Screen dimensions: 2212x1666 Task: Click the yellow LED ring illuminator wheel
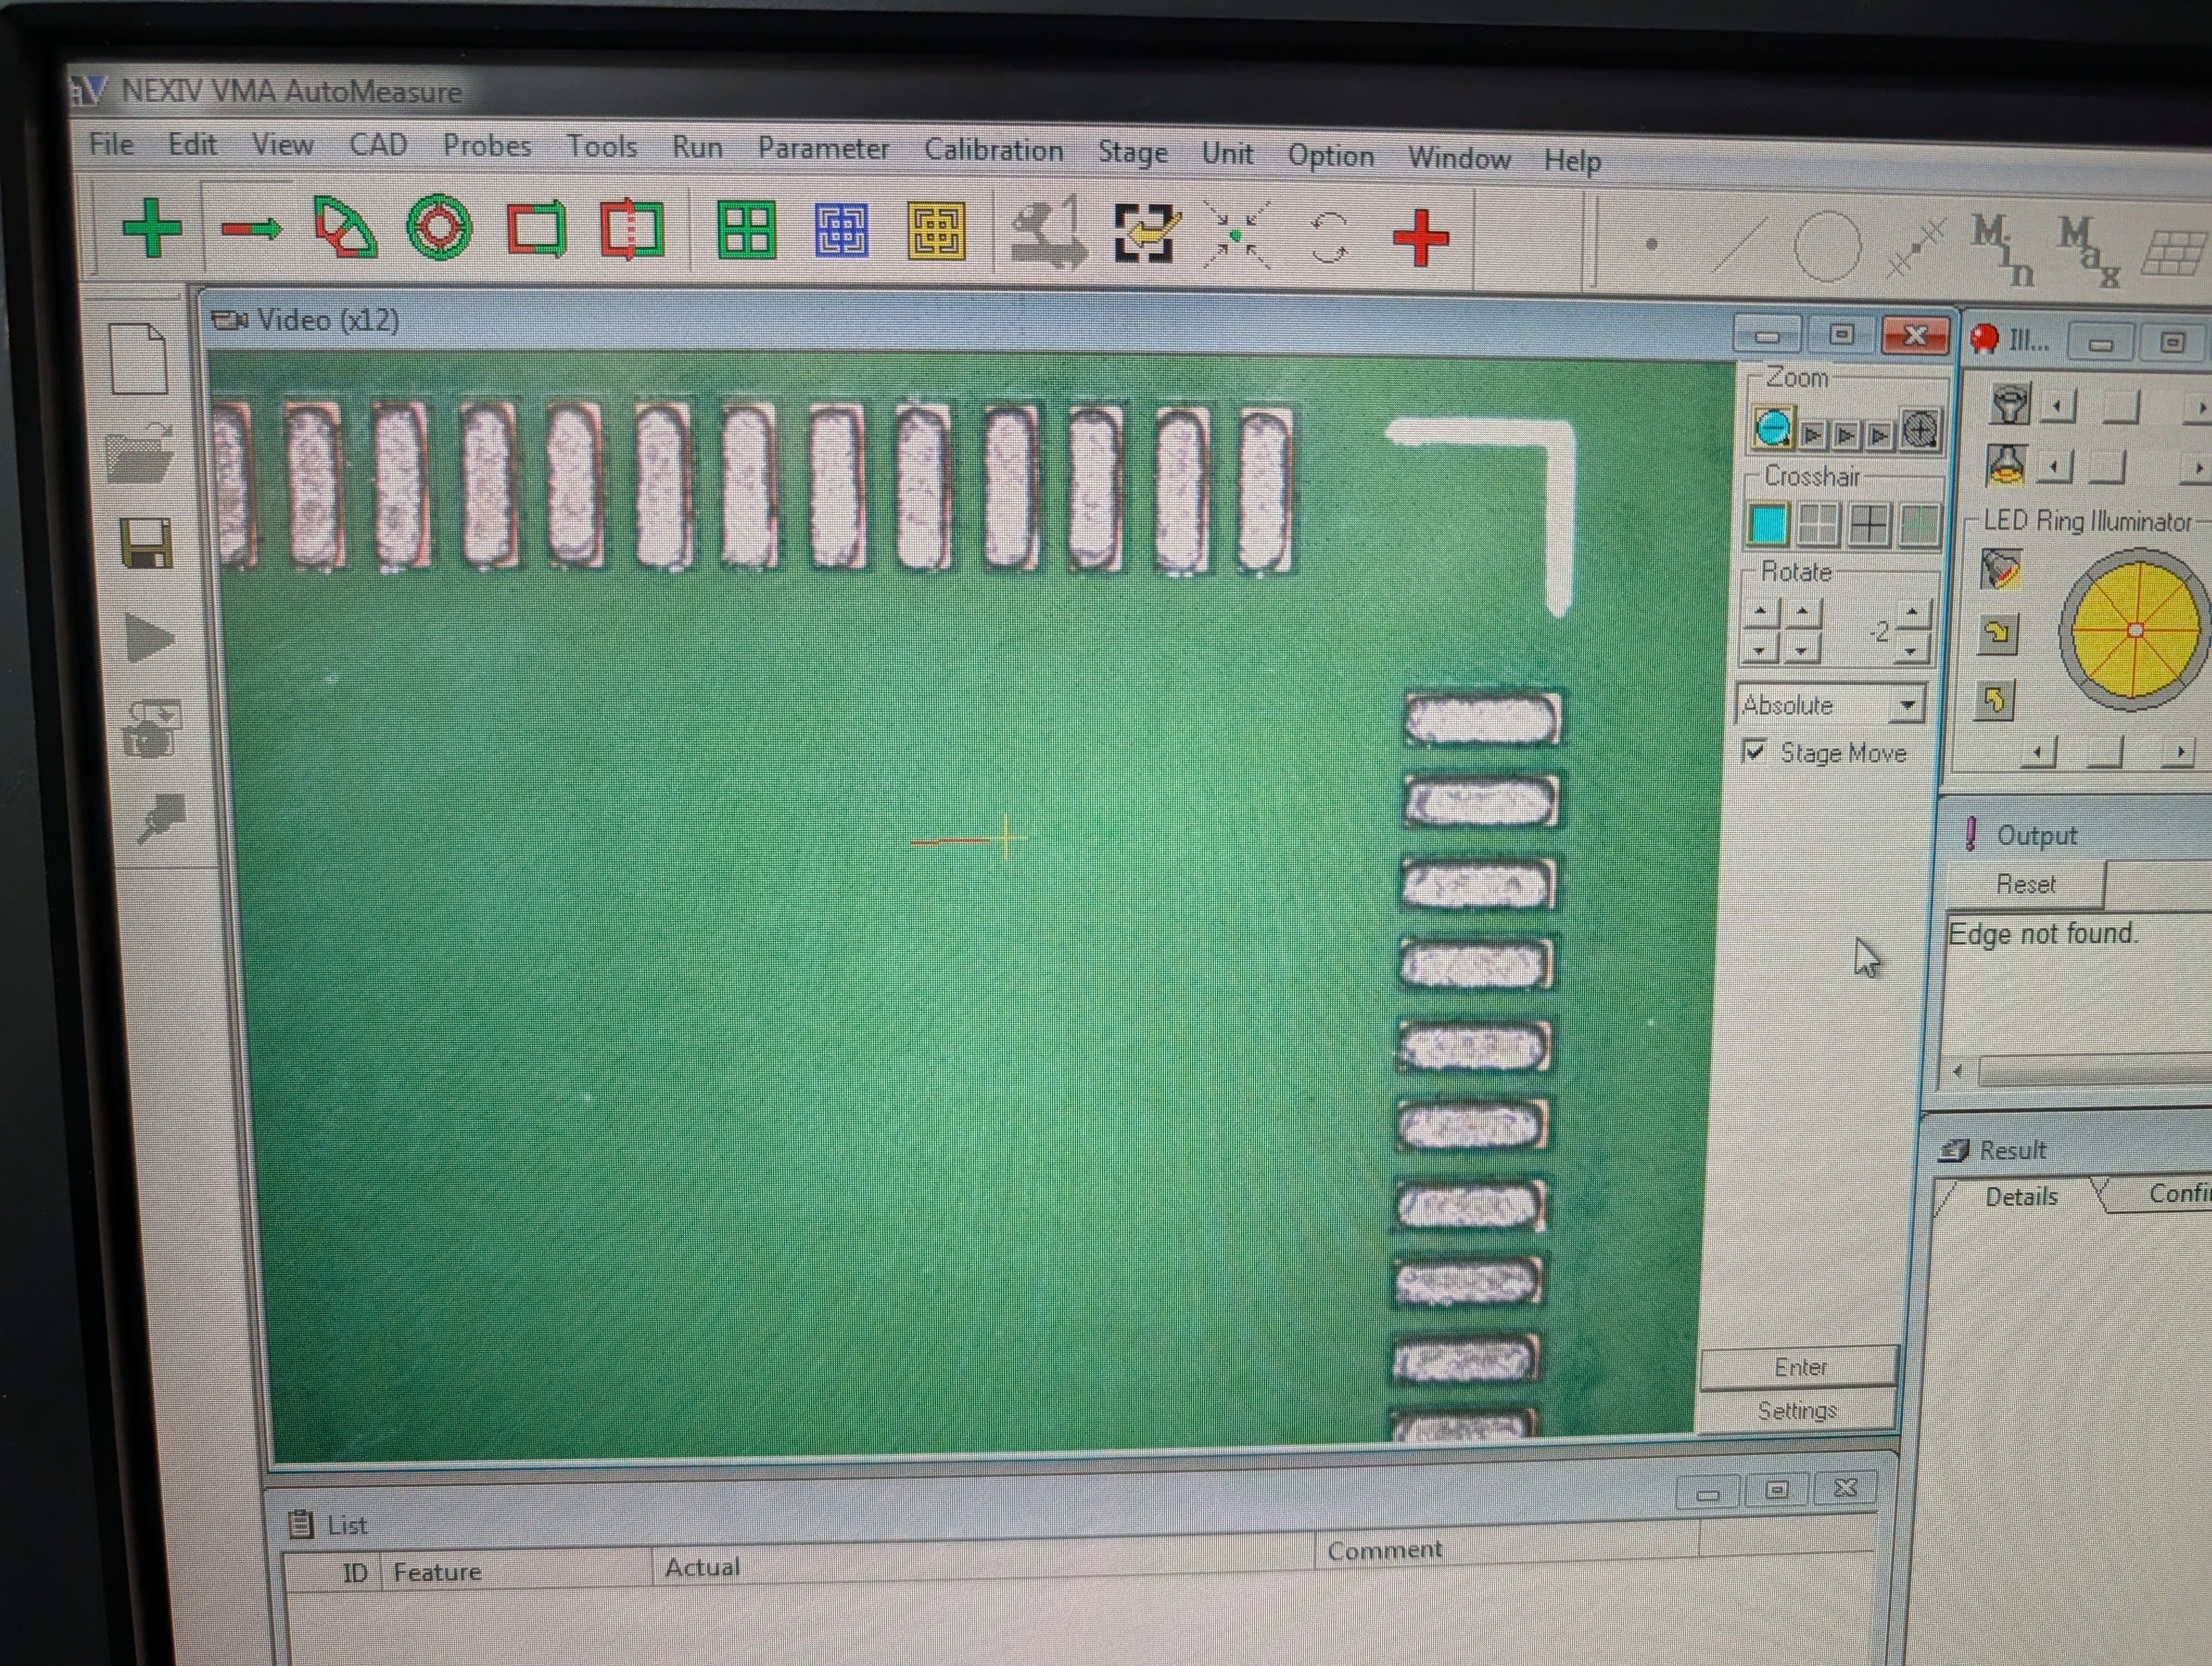point(2135,630)
